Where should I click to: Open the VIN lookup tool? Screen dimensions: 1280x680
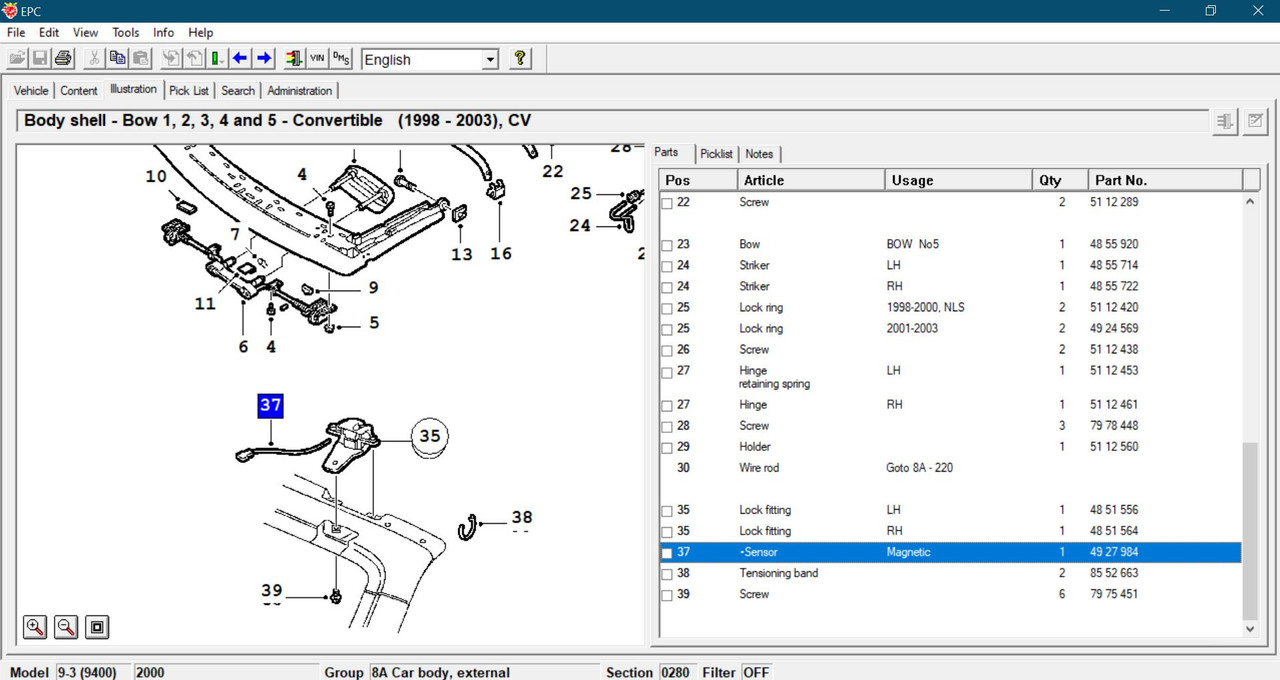[317, 59]
